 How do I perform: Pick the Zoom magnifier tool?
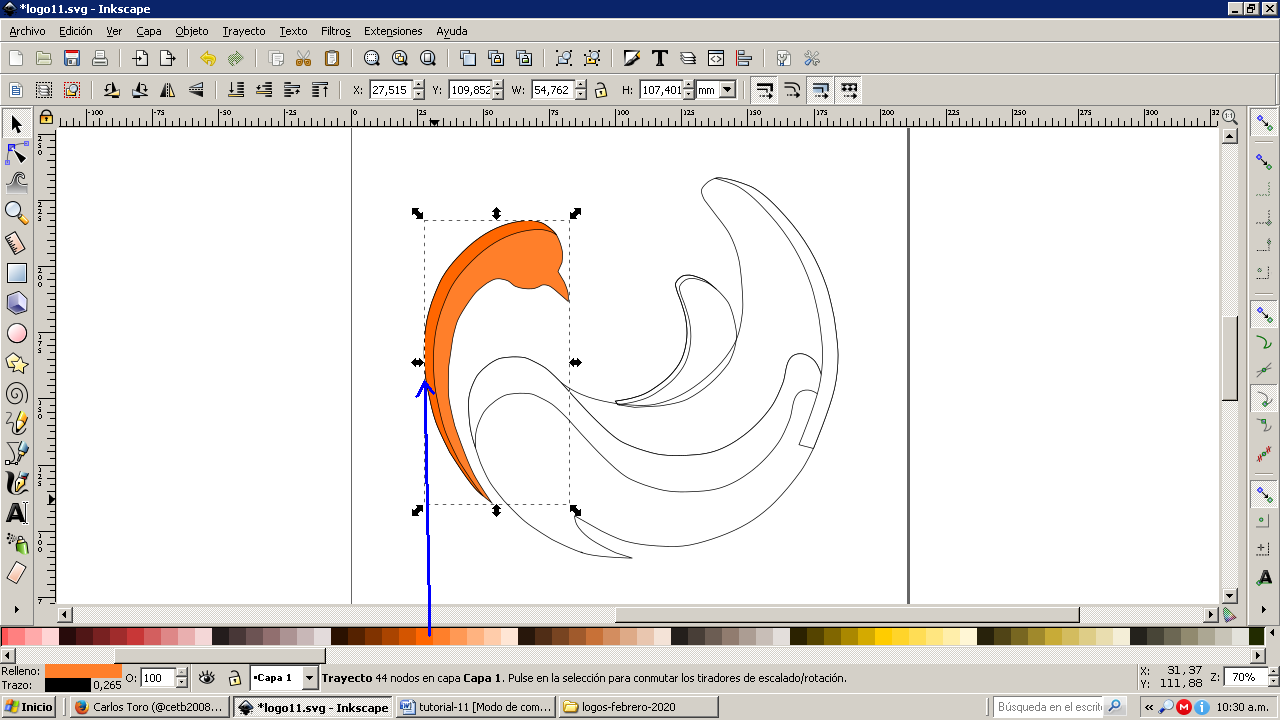16,212
